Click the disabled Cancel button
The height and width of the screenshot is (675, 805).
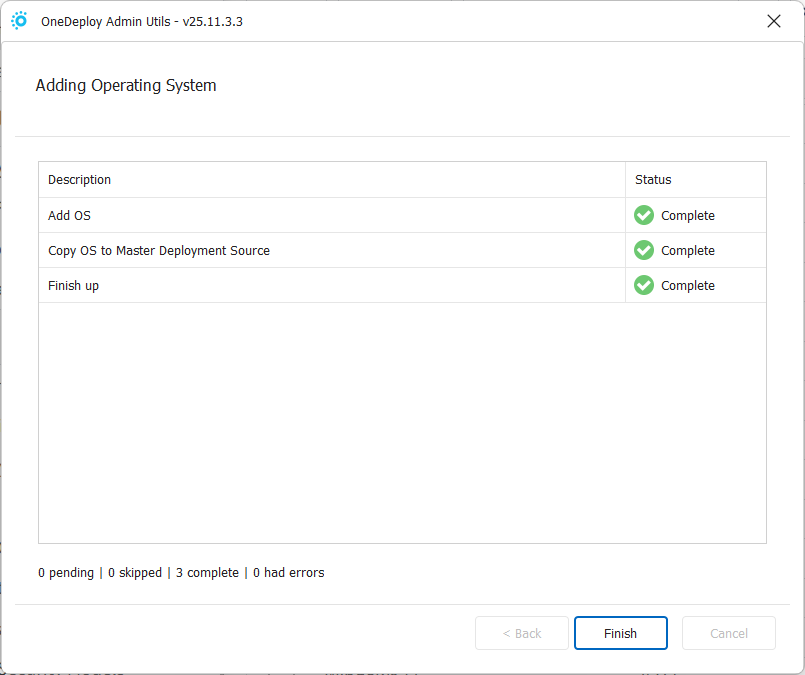pos(728,633)
